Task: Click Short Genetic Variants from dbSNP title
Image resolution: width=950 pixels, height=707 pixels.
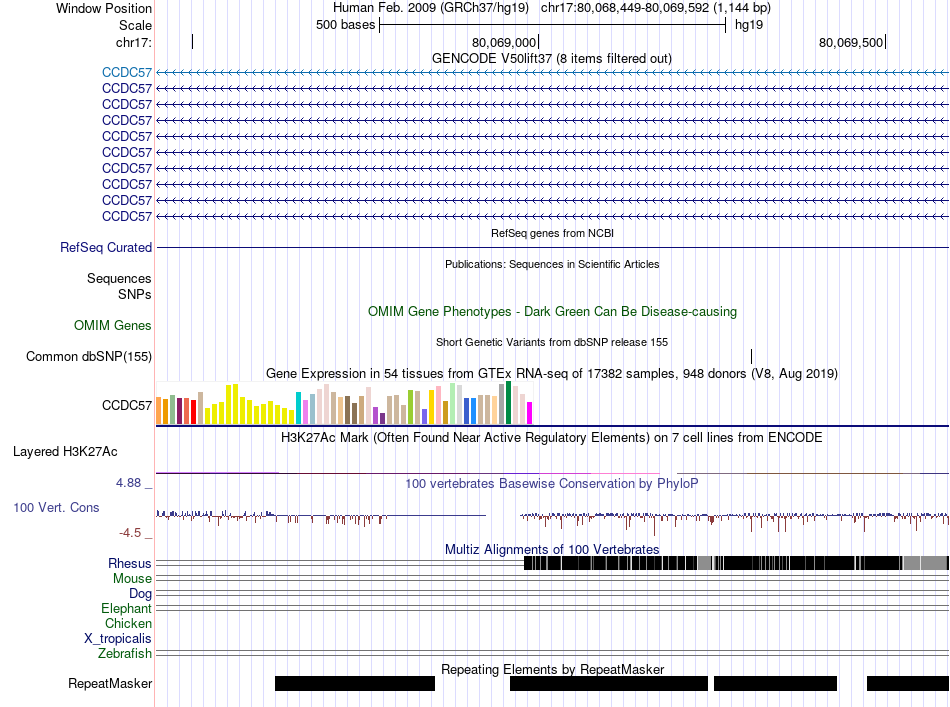Action: pos(552,342)
